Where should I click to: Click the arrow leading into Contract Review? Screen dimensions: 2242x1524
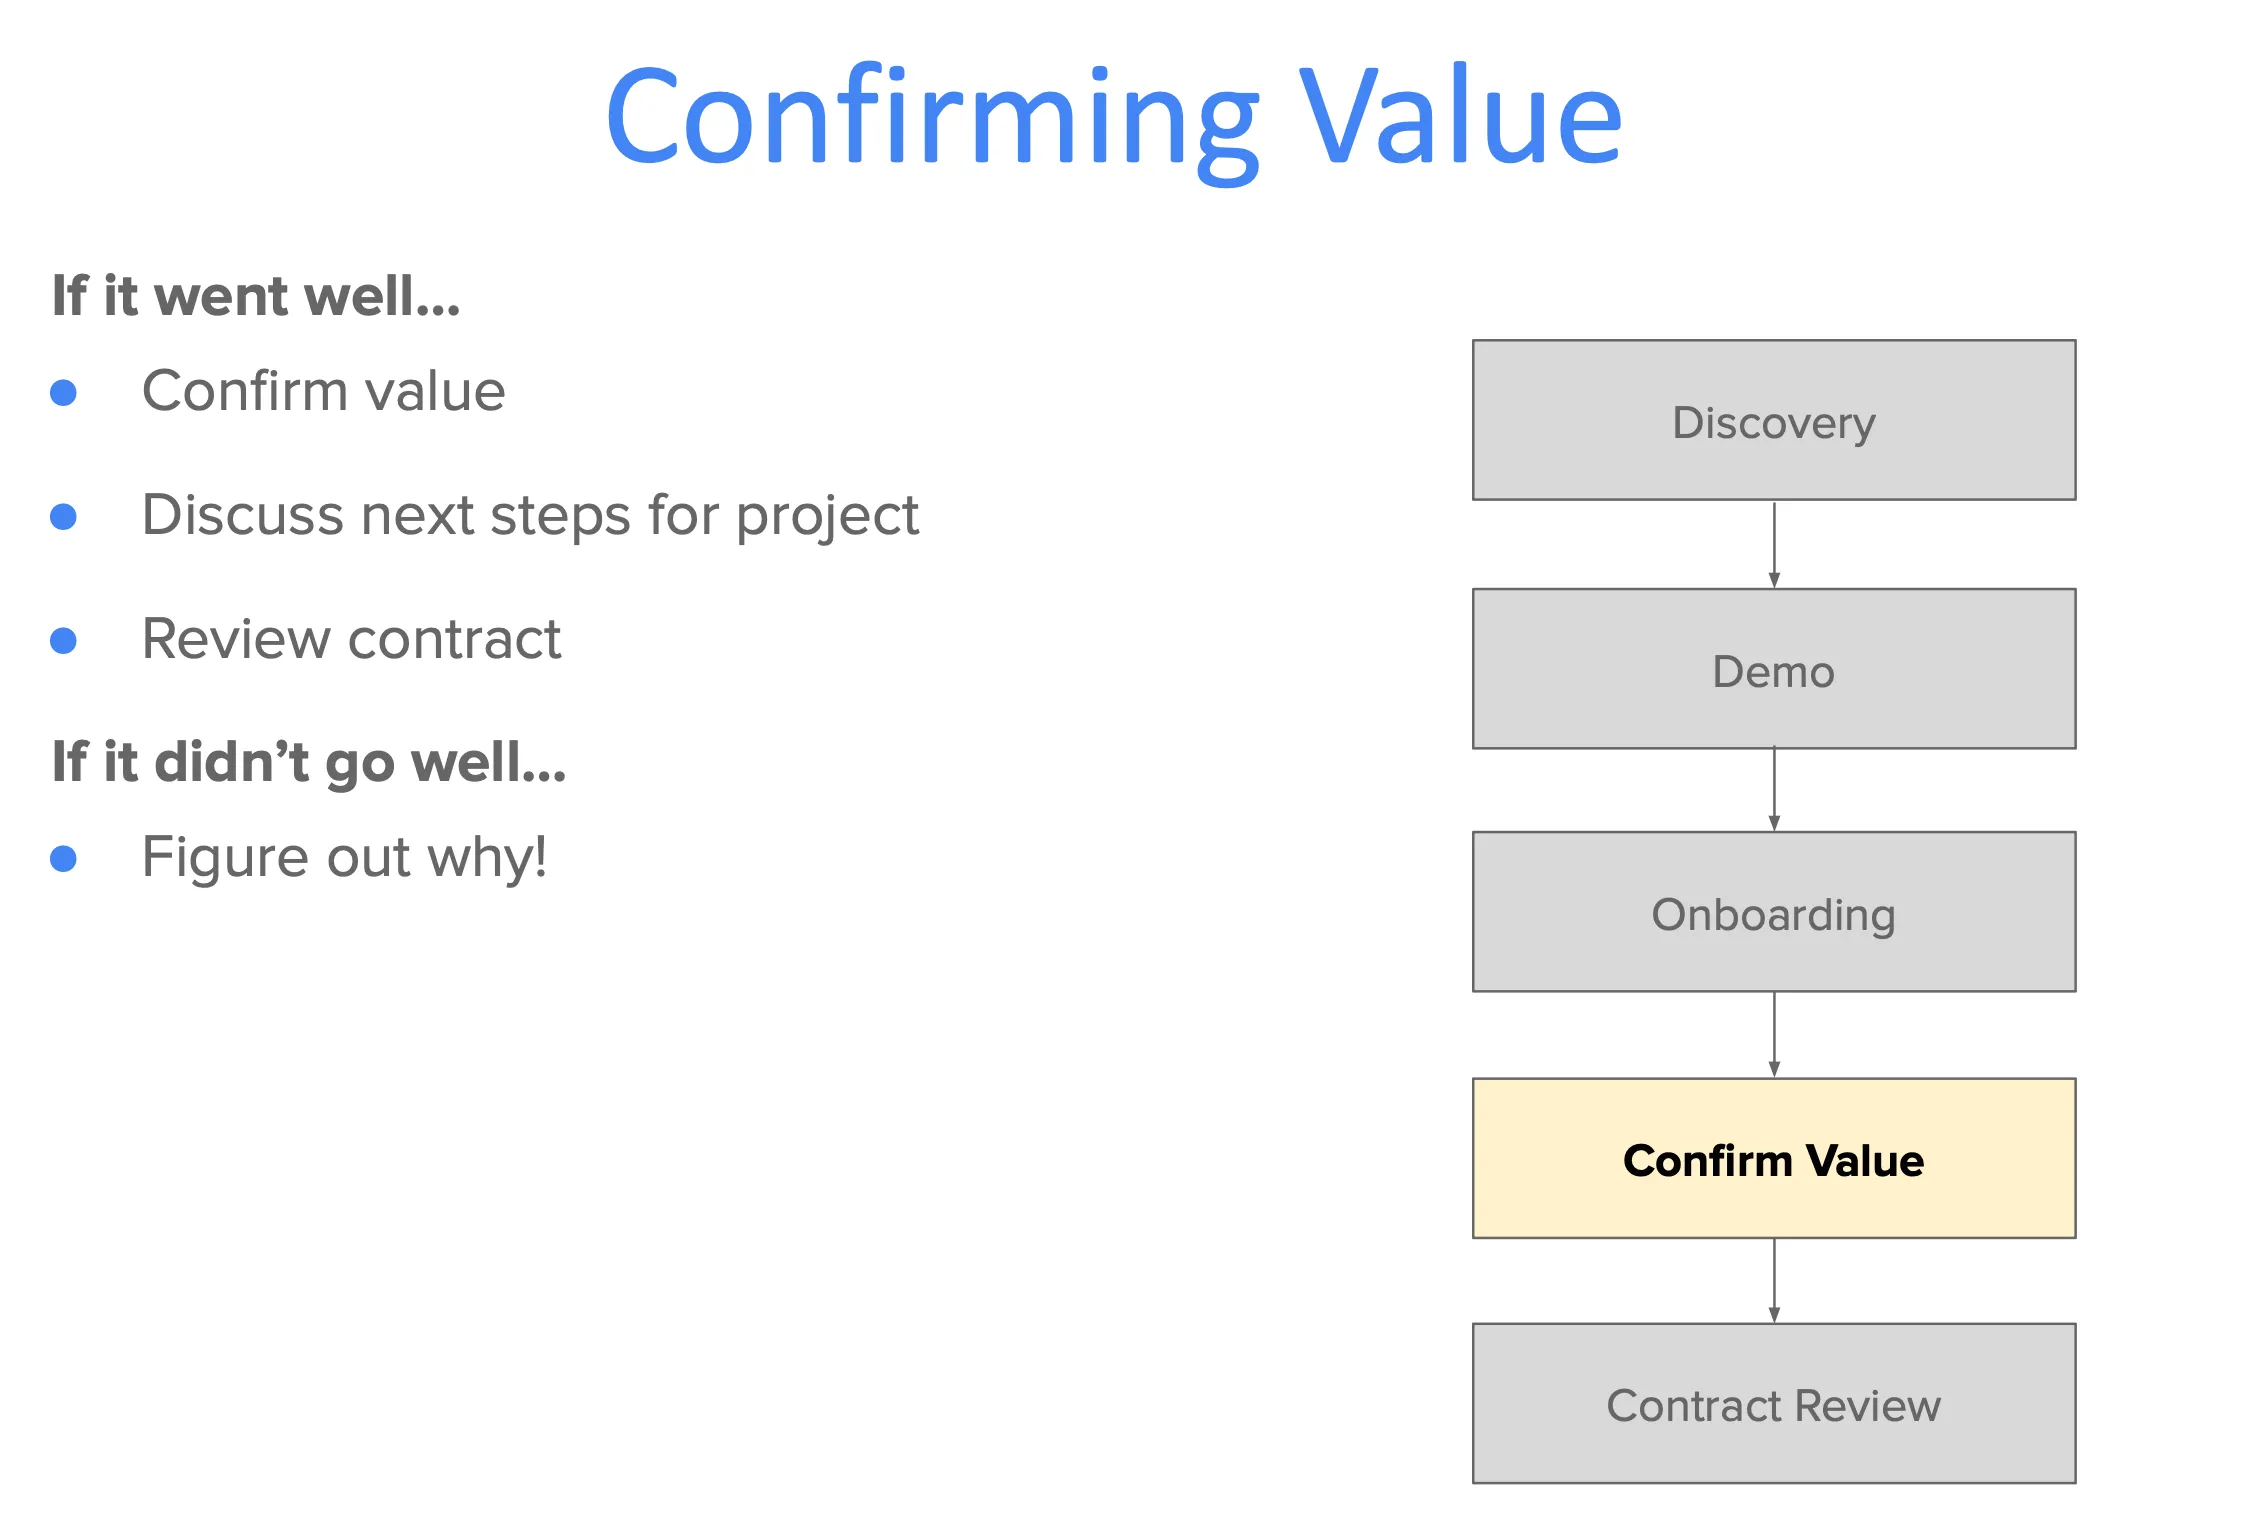1774,1281
